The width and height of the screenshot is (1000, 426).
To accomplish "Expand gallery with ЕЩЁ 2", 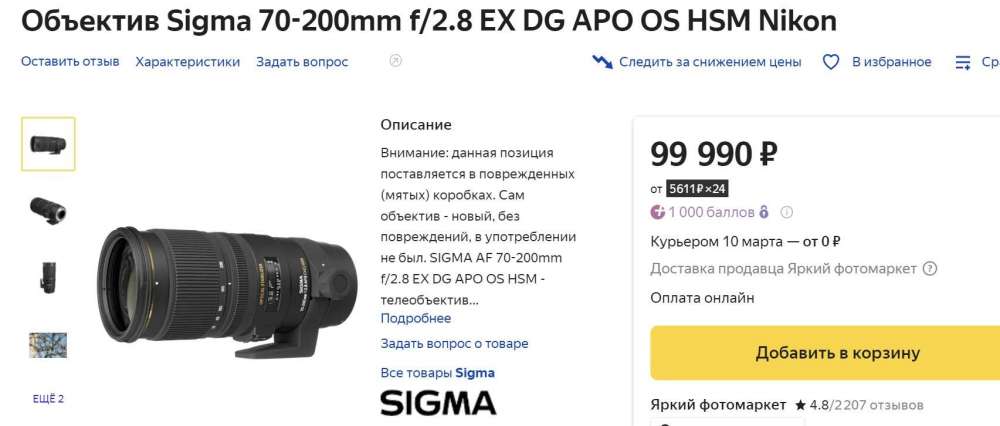I will pos(48,399).
